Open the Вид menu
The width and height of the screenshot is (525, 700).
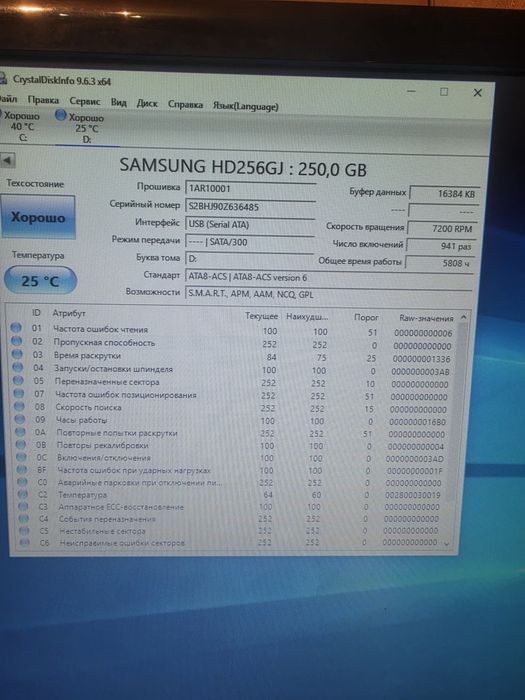tap(118, 102)
